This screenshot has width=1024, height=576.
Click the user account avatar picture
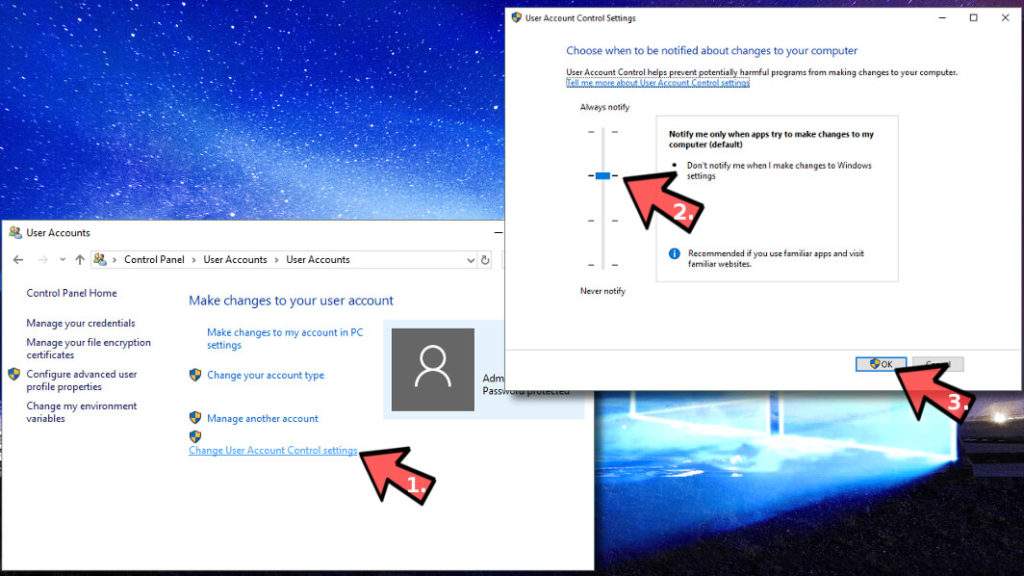(x=433, y=370)
